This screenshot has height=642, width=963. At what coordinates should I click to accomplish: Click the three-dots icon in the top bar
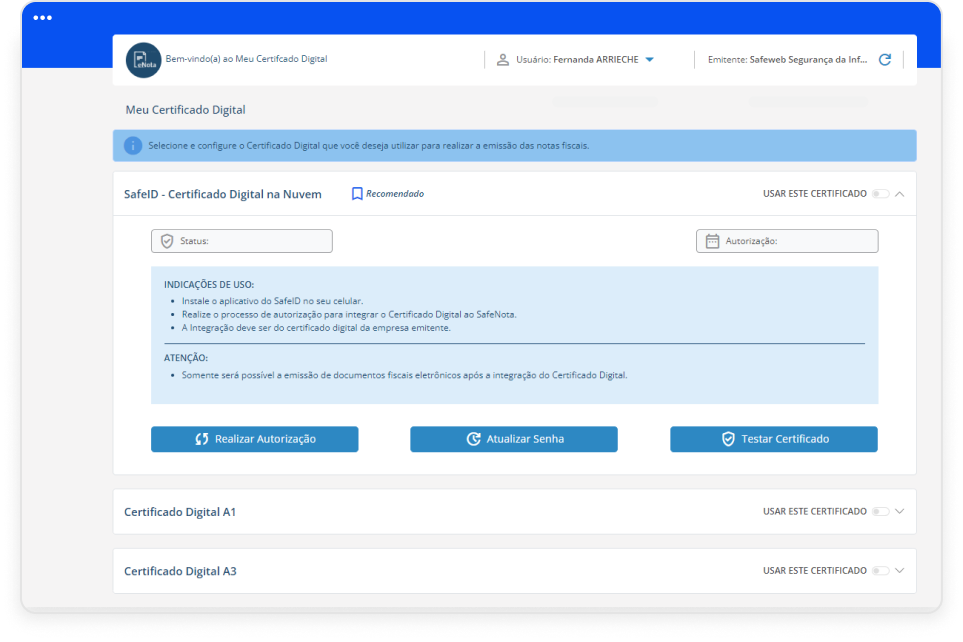[x=42, y=18]
